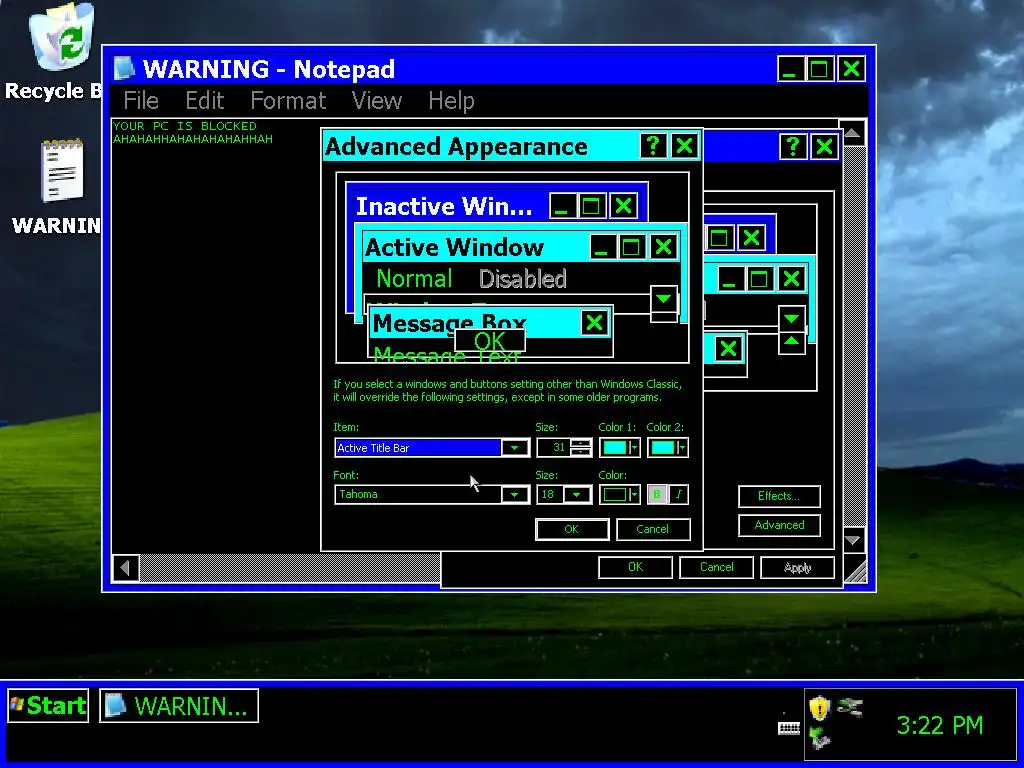Viewport: 1024px width, 768px height.
Task: Click the Safely Remove Hardware tray icon
Action: 820,739
